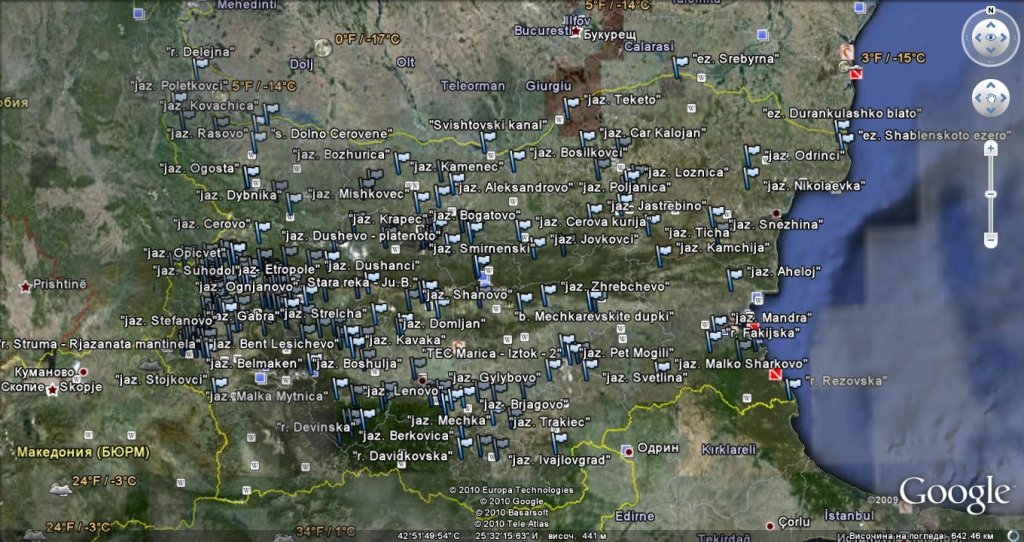Click the "42°51'49.54" latitude in status bar
This screenshot has height=542, width=1024.
[426, 536]
